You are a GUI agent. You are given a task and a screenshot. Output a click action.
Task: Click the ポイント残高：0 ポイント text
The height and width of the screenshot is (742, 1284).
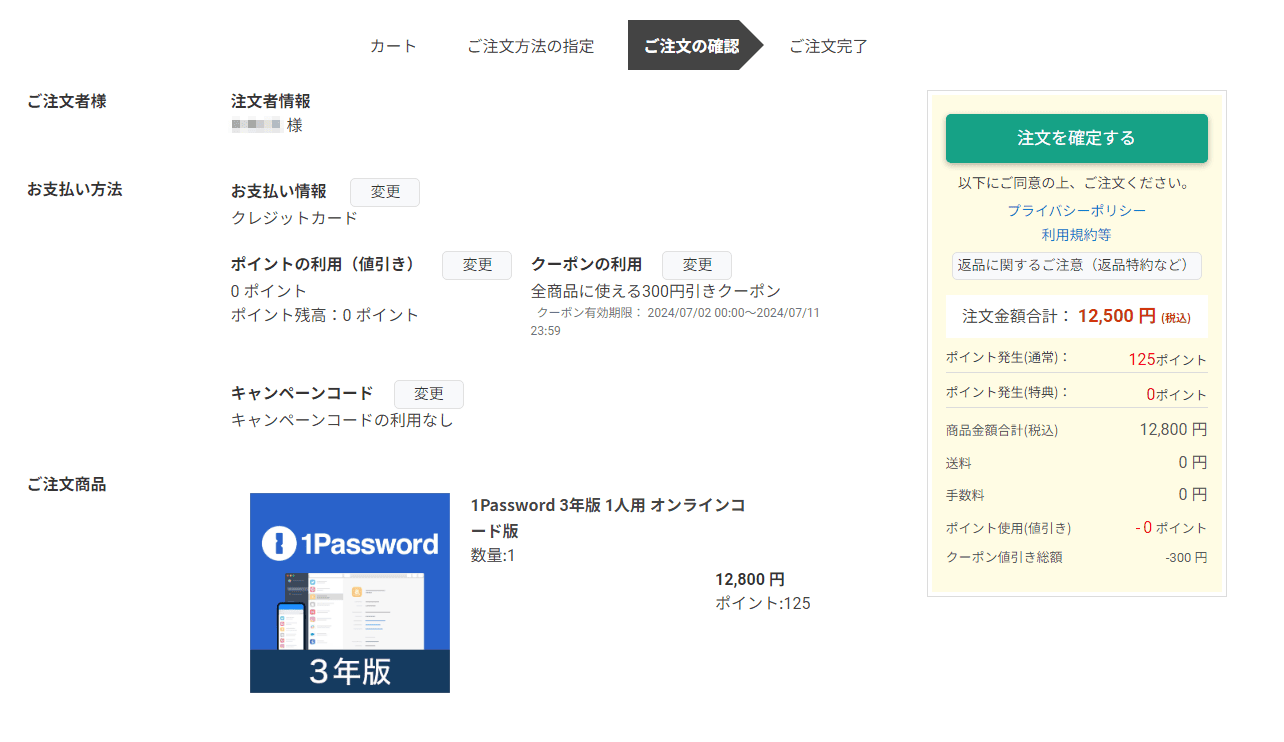tap(325, 315)
